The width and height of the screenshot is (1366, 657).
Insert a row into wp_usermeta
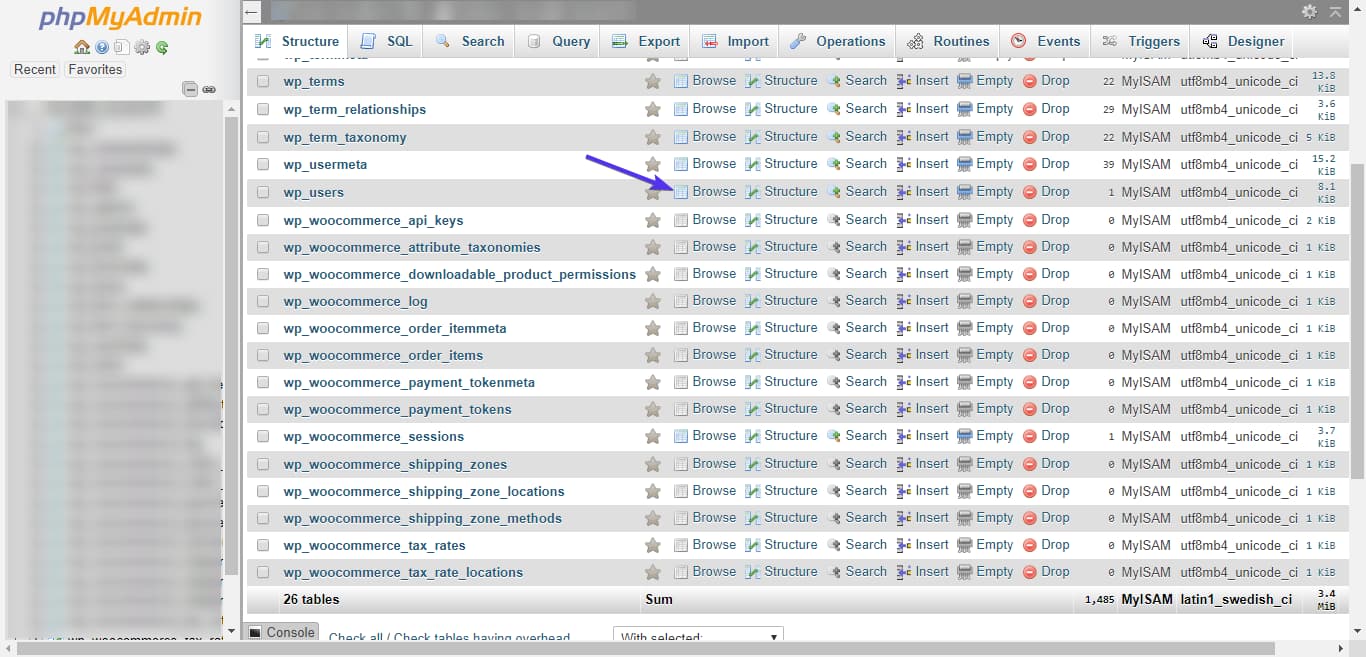[x=930, y=163]
